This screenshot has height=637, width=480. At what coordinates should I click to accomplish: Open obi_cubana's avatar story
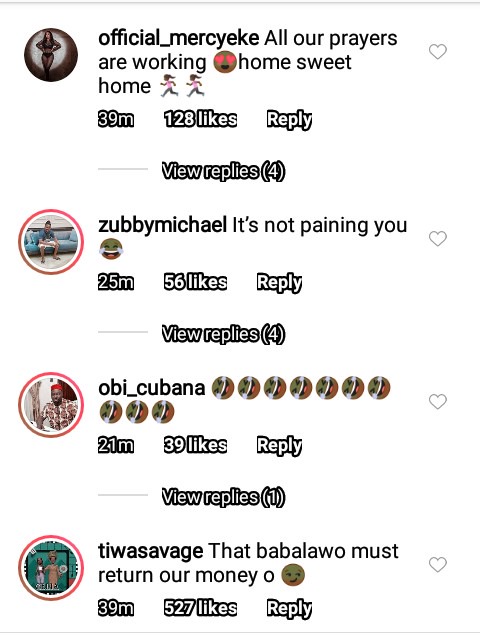point(51,405)
